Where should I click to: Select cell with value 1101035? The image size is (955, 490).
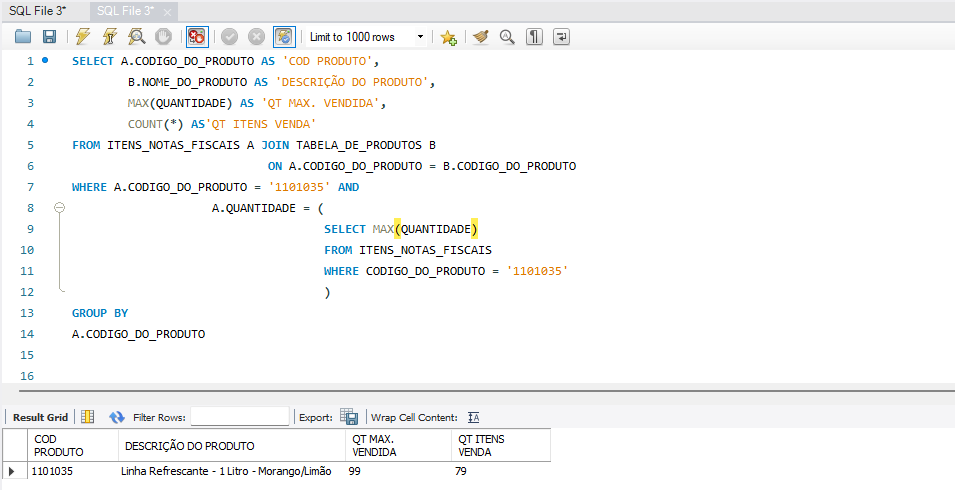coord(72,471)
